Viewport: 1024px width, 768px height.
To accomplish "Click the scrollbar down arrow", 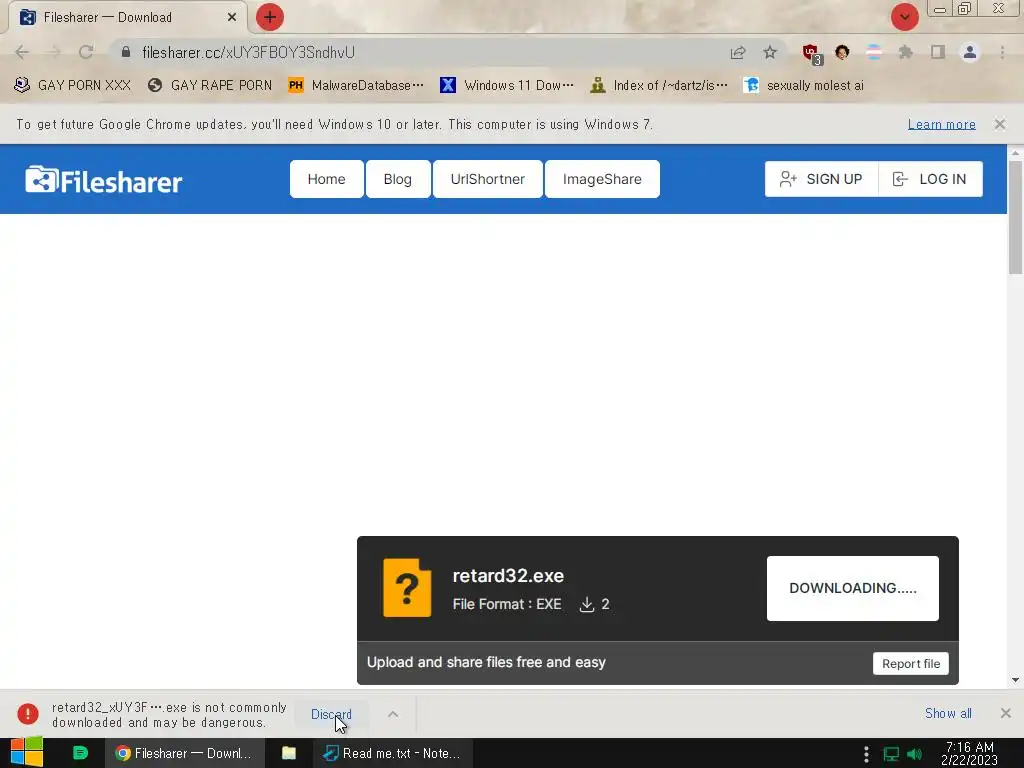I will [1015, 680].
